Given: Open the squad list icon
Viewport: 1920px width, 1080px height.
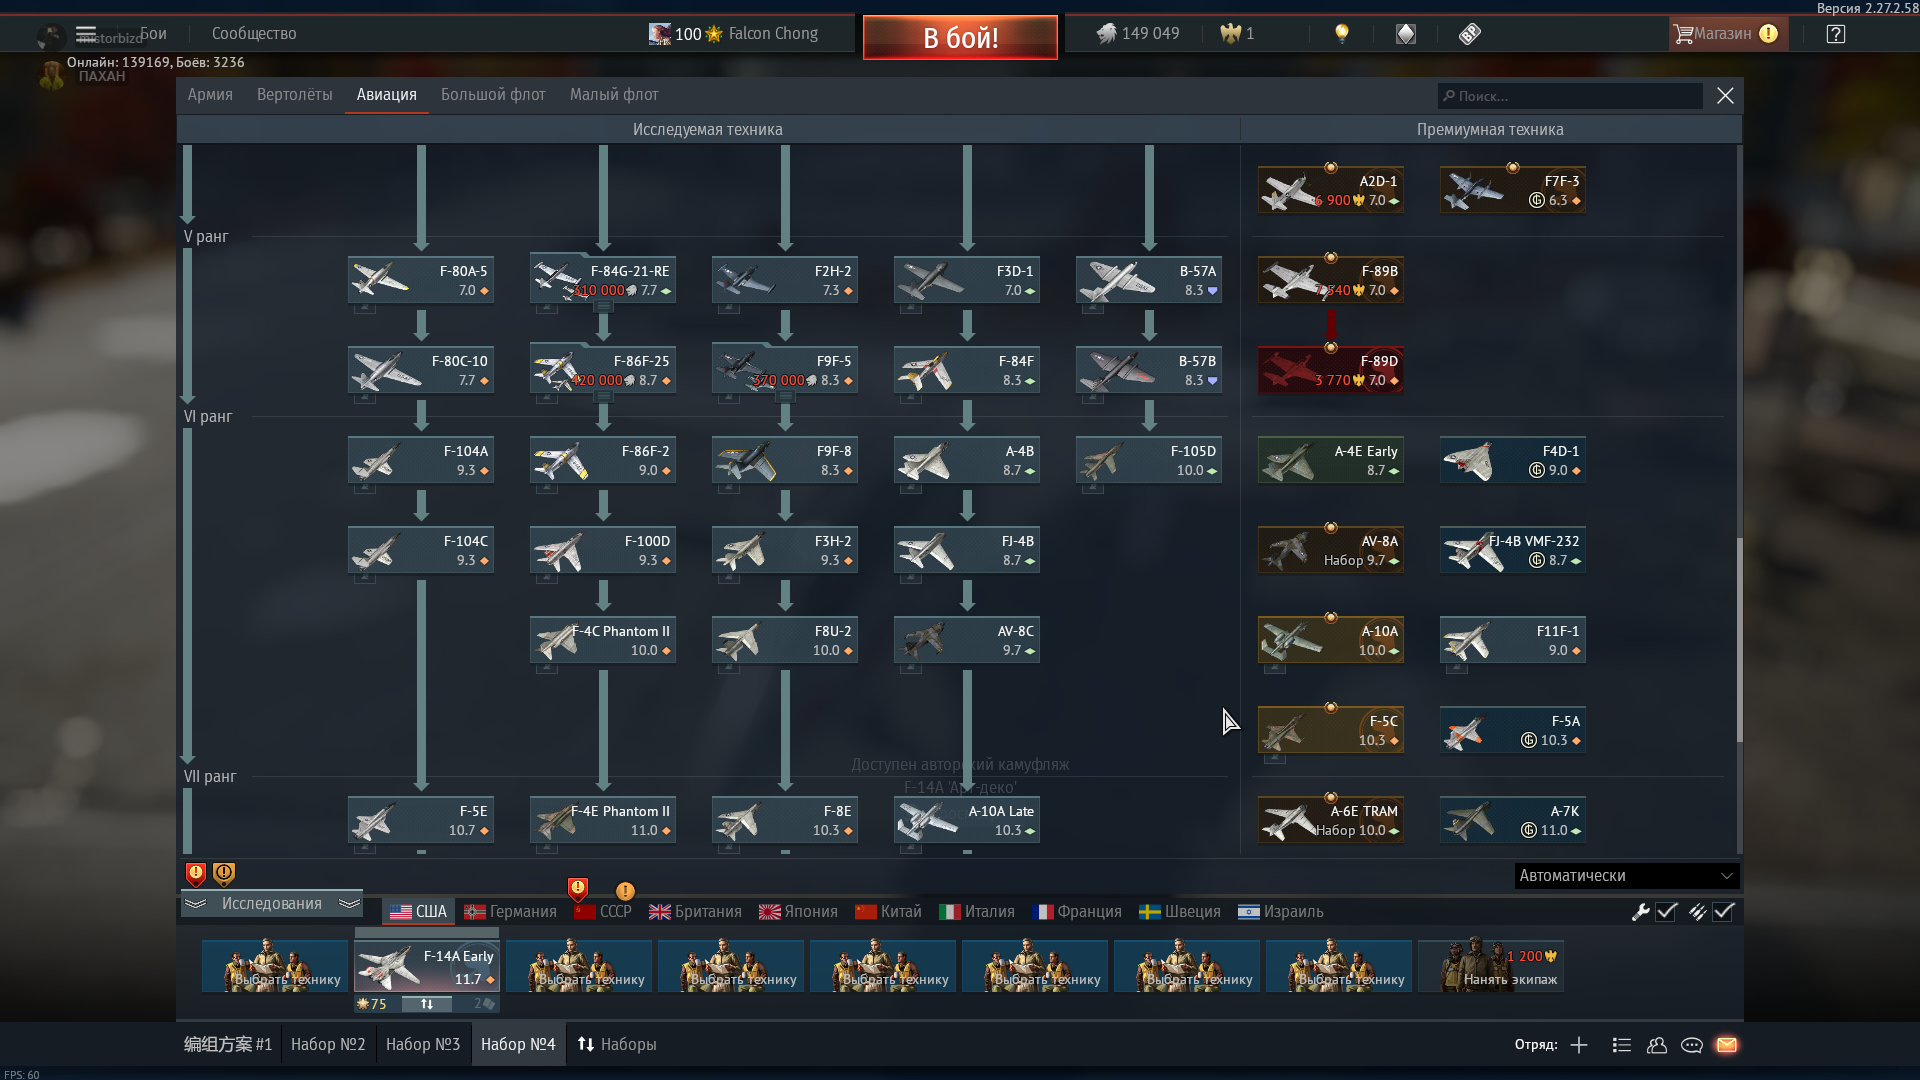Looking at the screenshot, I should pos(1621,1044).
